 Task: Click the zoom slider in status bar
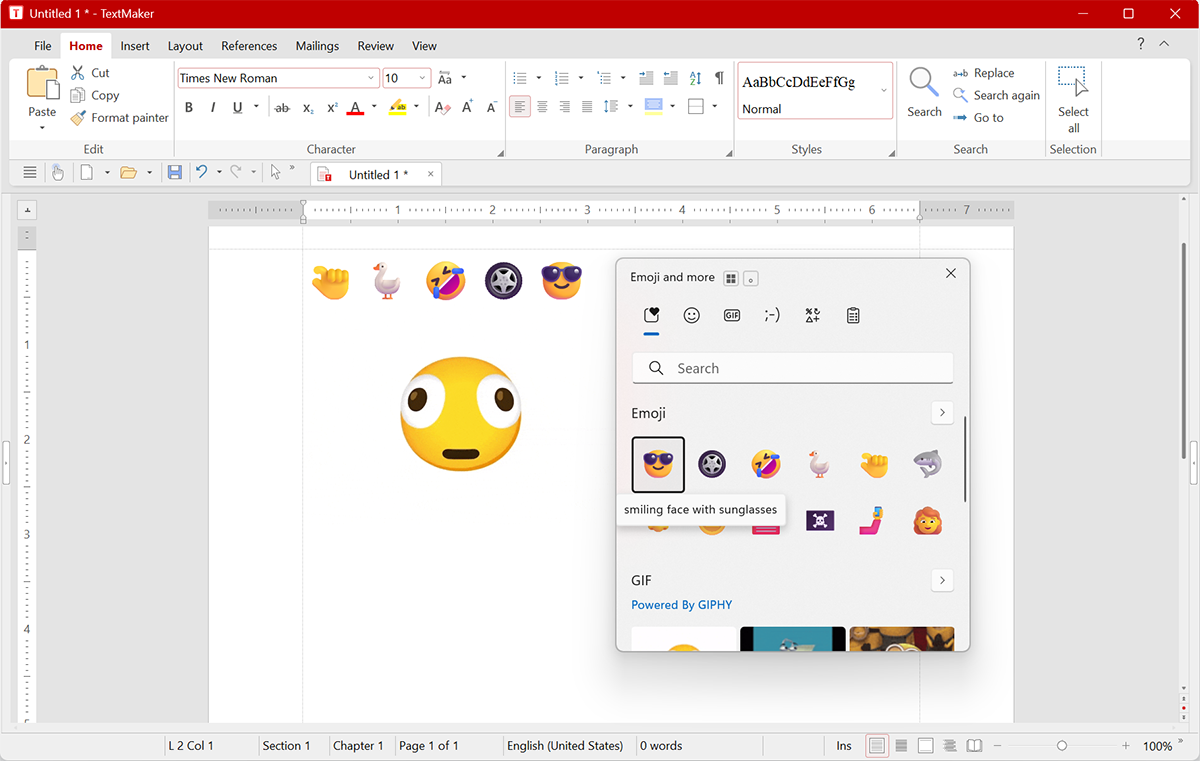pyautogui.click(x=1062, y=746)
